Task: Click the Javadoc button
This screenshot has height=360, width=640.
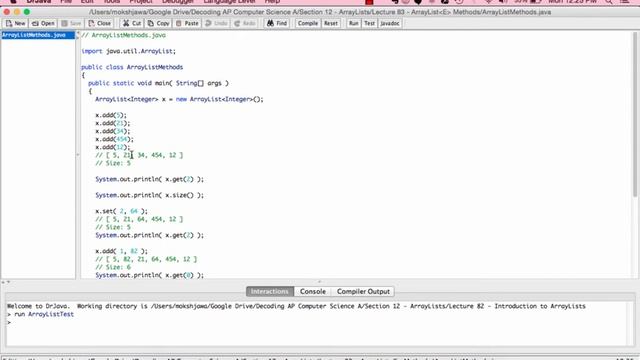Action: coord(390,23)
